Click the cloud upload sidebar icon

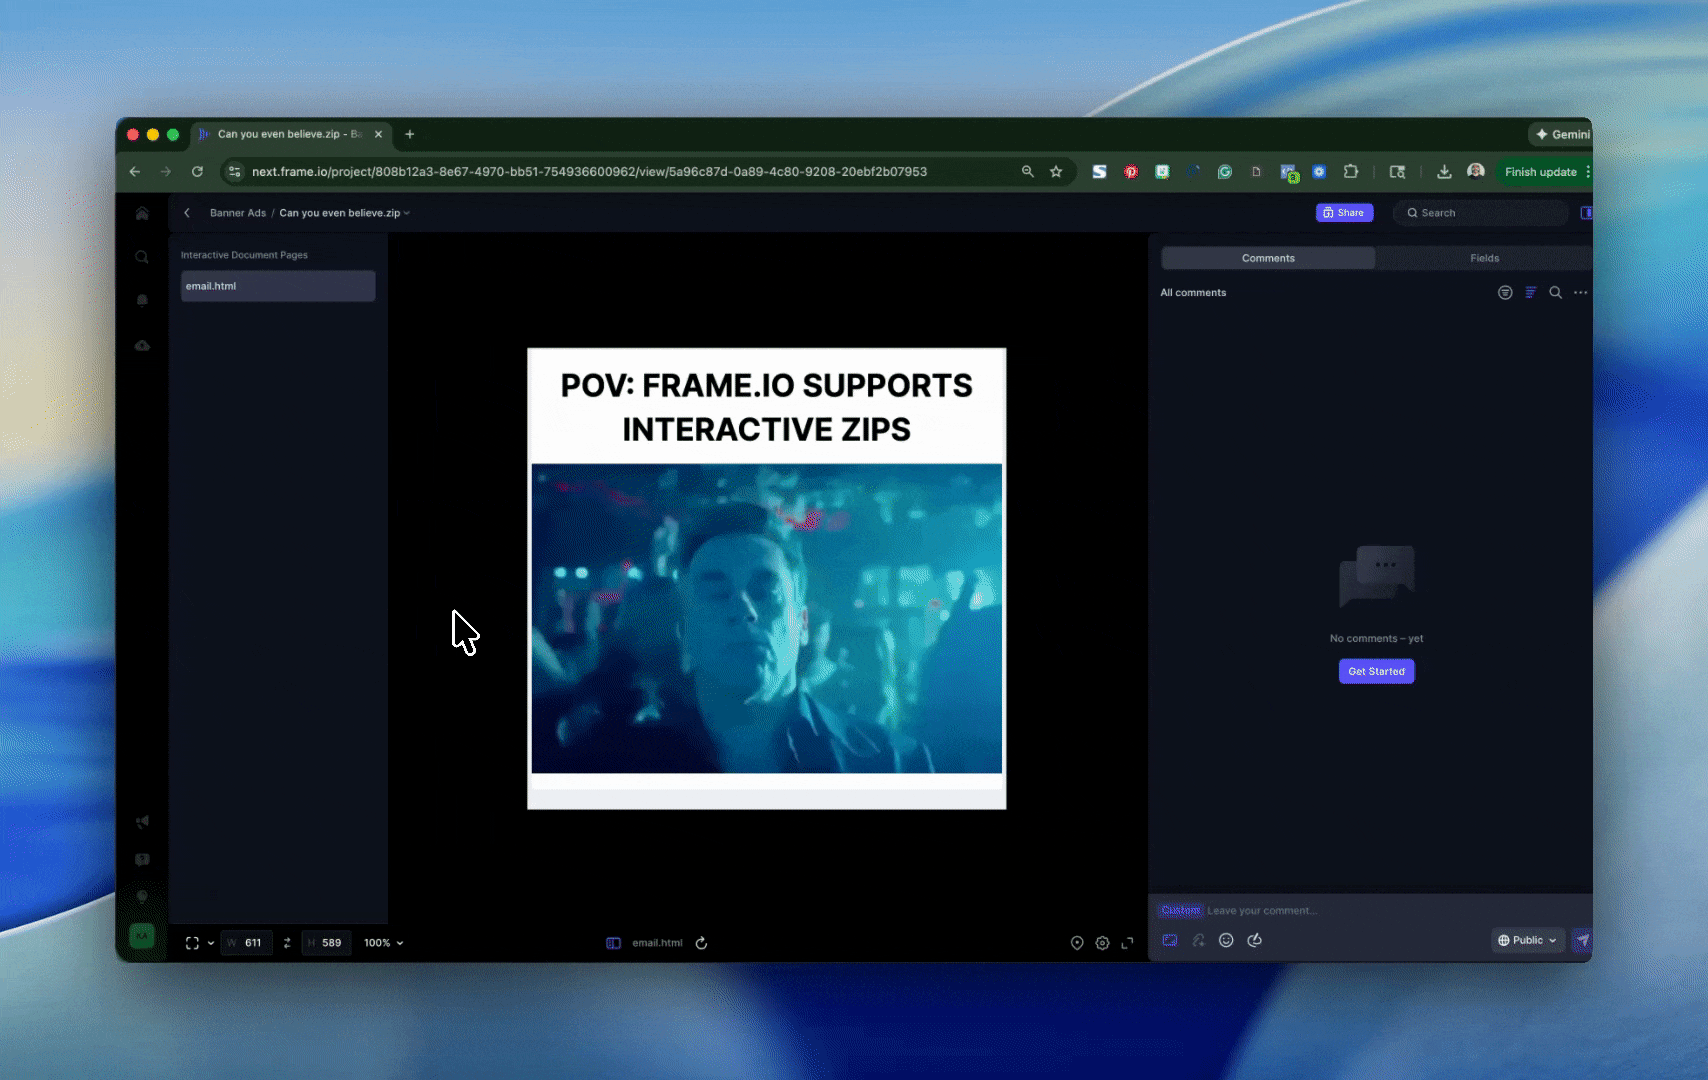(x=142, y=345)
